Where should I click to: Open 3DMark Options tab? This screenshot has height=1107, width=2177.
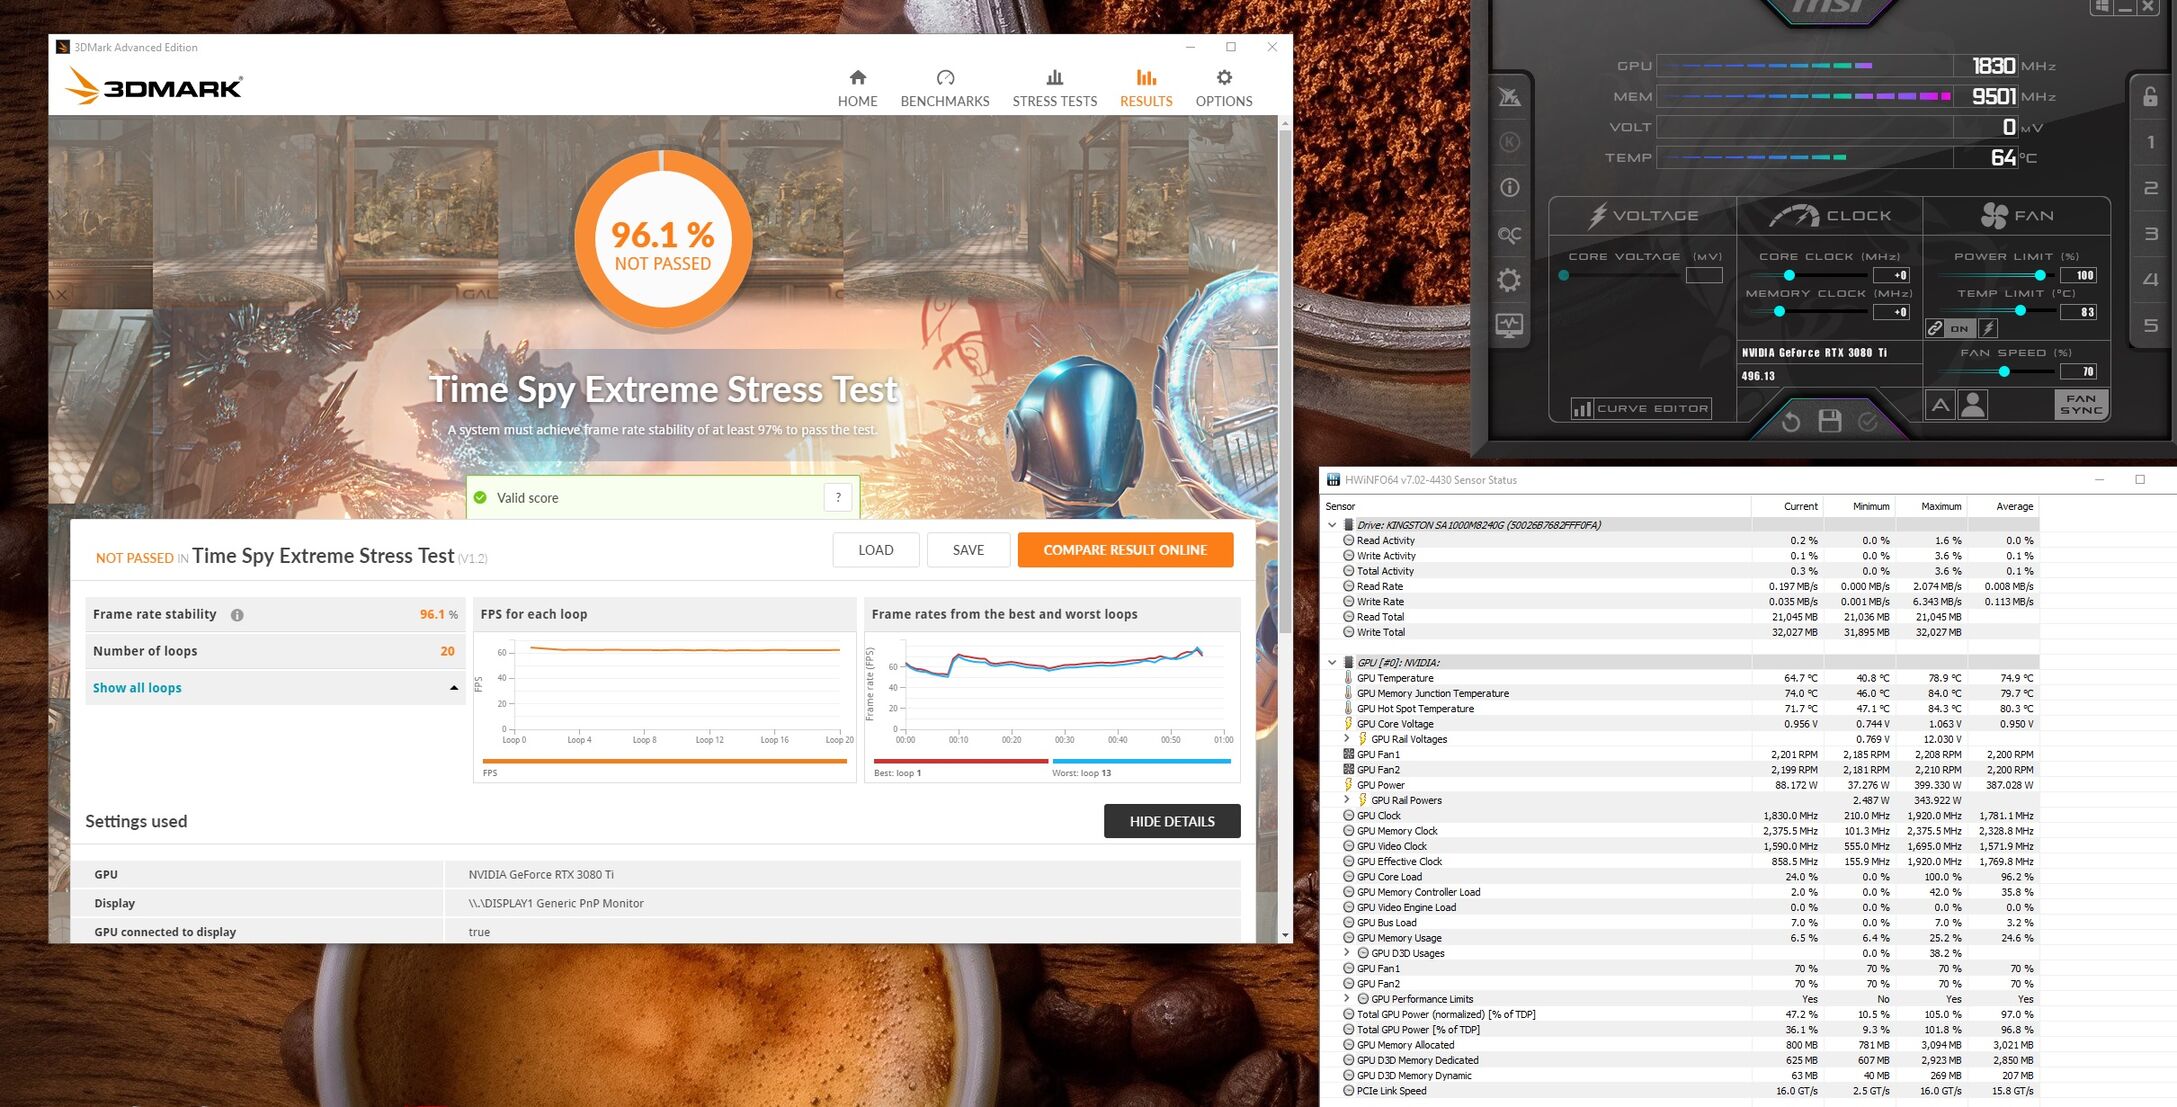pos(1224,88)
